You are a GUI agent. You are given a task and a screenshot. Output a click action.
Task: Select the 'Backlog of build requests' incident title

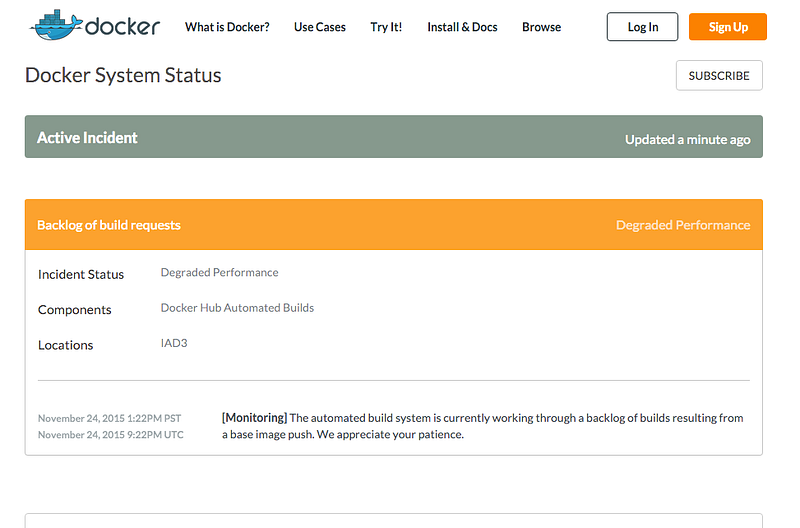109,225
